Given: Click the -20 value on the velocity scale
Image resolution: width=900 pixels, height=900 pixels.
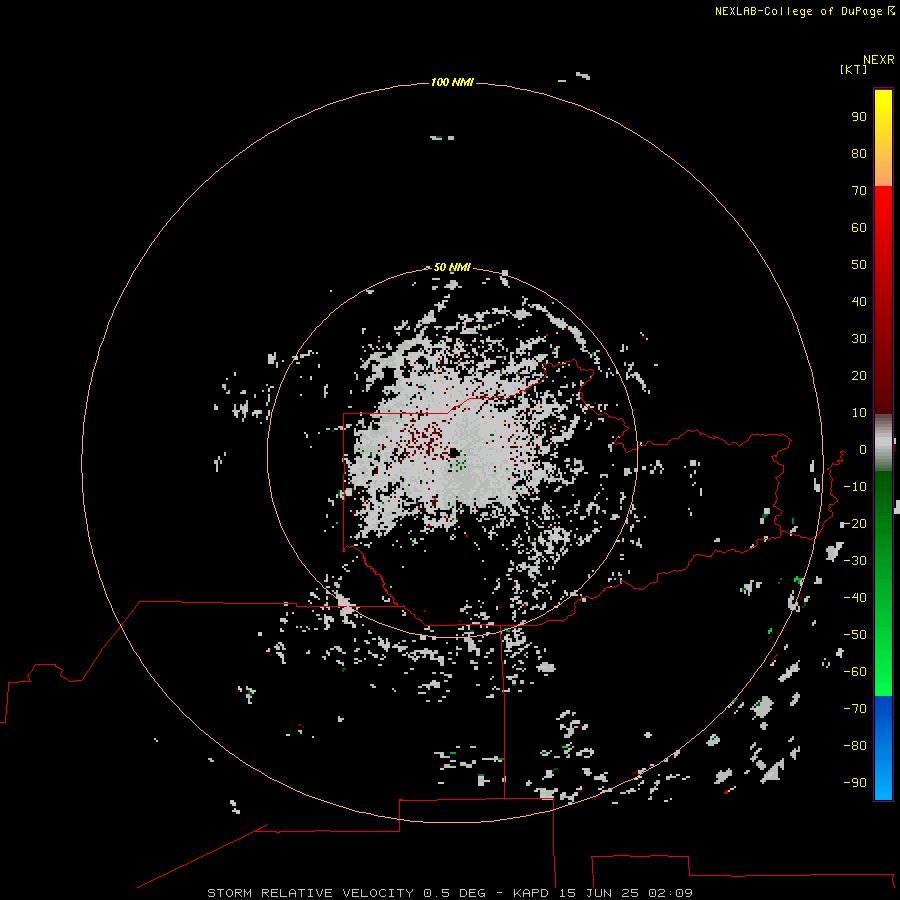Looking at the screenshot, I should click(x=855, y=524).
